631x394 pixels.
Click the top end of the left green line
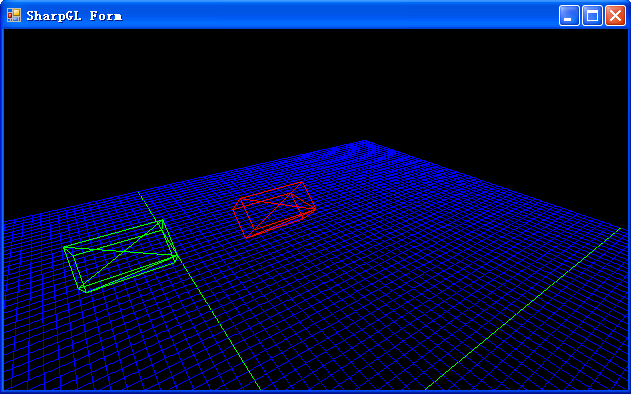[x=139, y=193]
